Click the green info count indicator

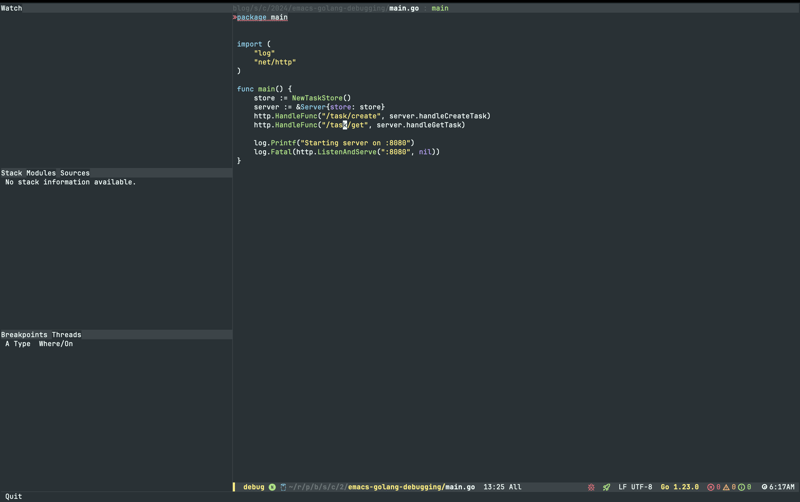click(744, 487)
